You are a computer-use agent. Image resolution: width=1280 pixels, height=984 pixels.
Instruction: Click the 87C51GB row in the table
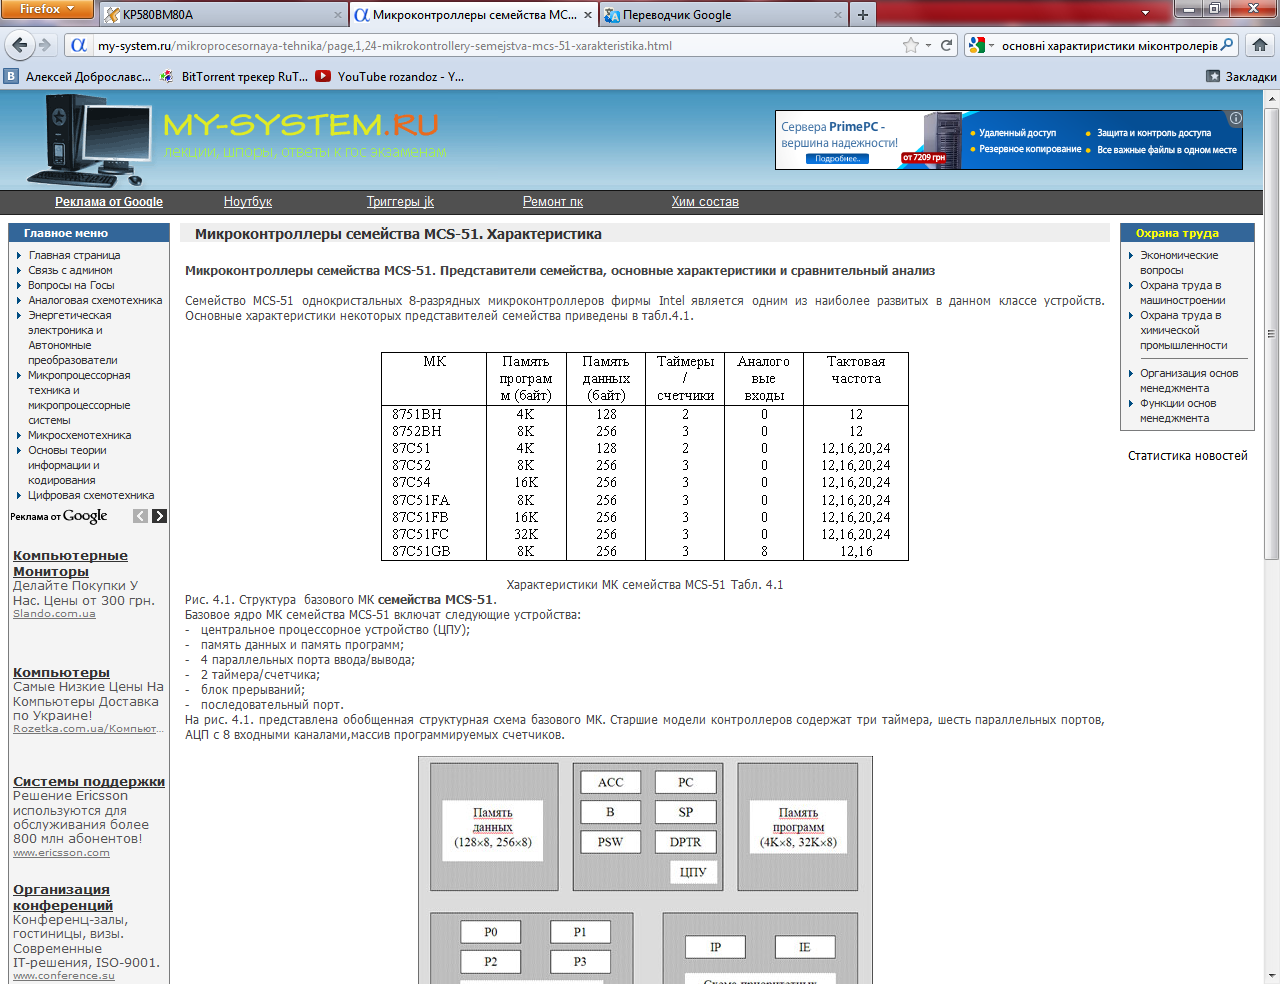tap(645, 551)
